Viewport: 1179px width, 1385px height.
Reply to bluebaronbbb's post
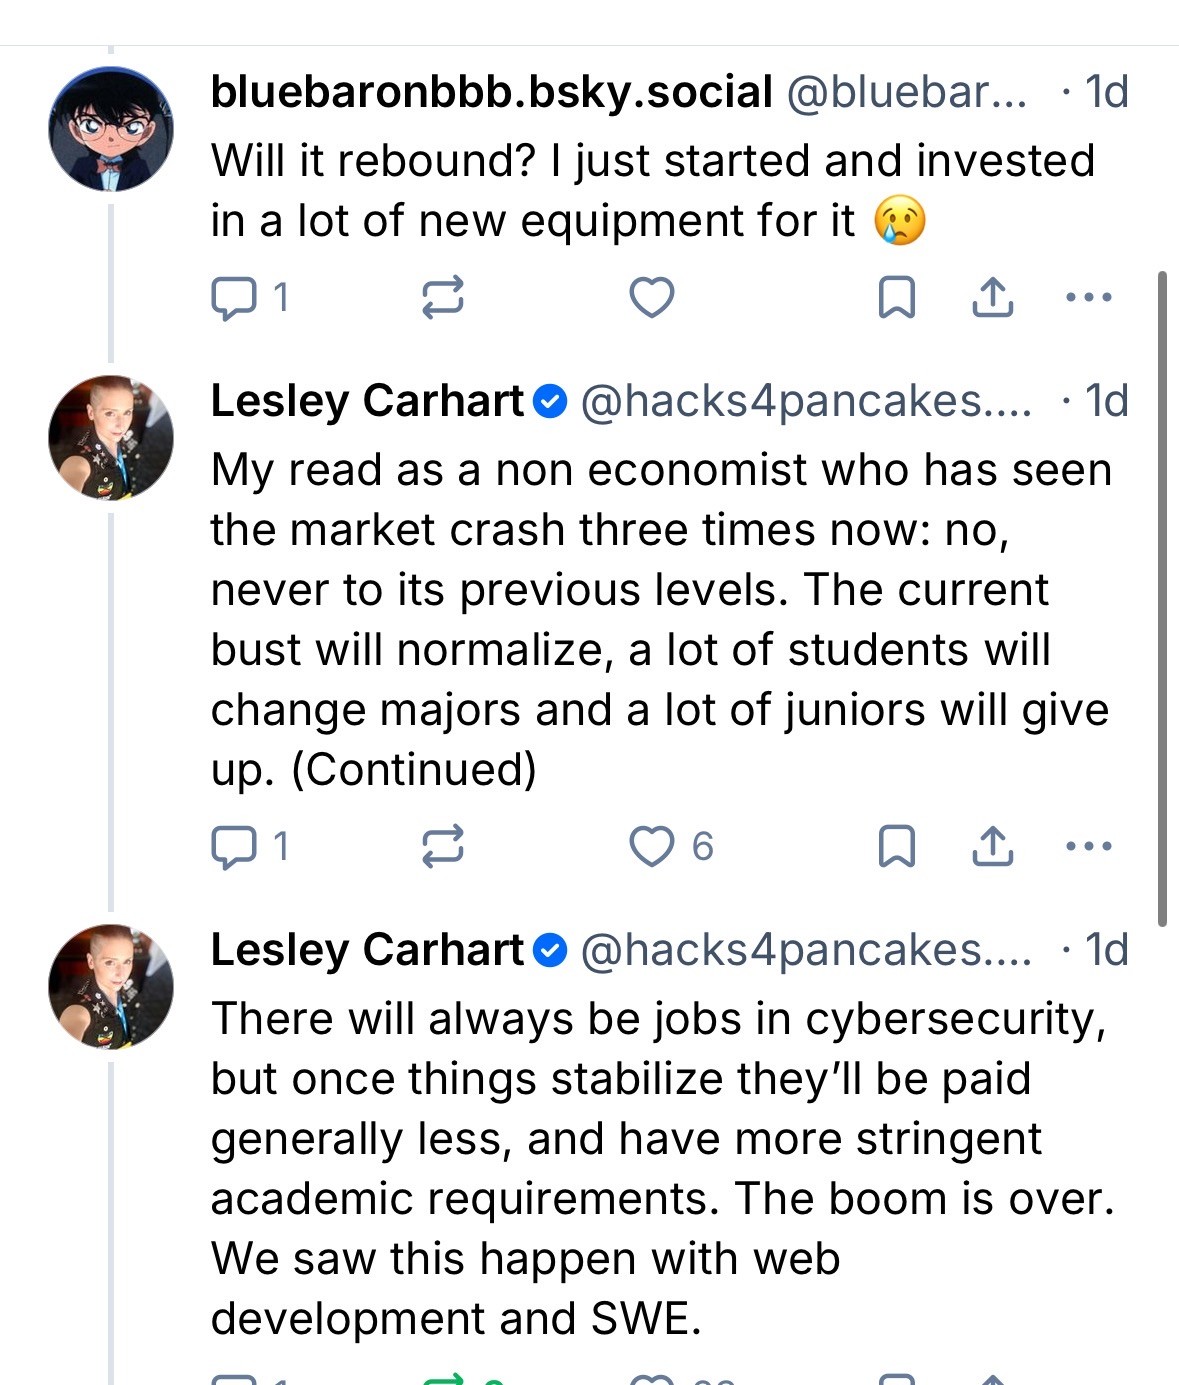coord(234,298)
